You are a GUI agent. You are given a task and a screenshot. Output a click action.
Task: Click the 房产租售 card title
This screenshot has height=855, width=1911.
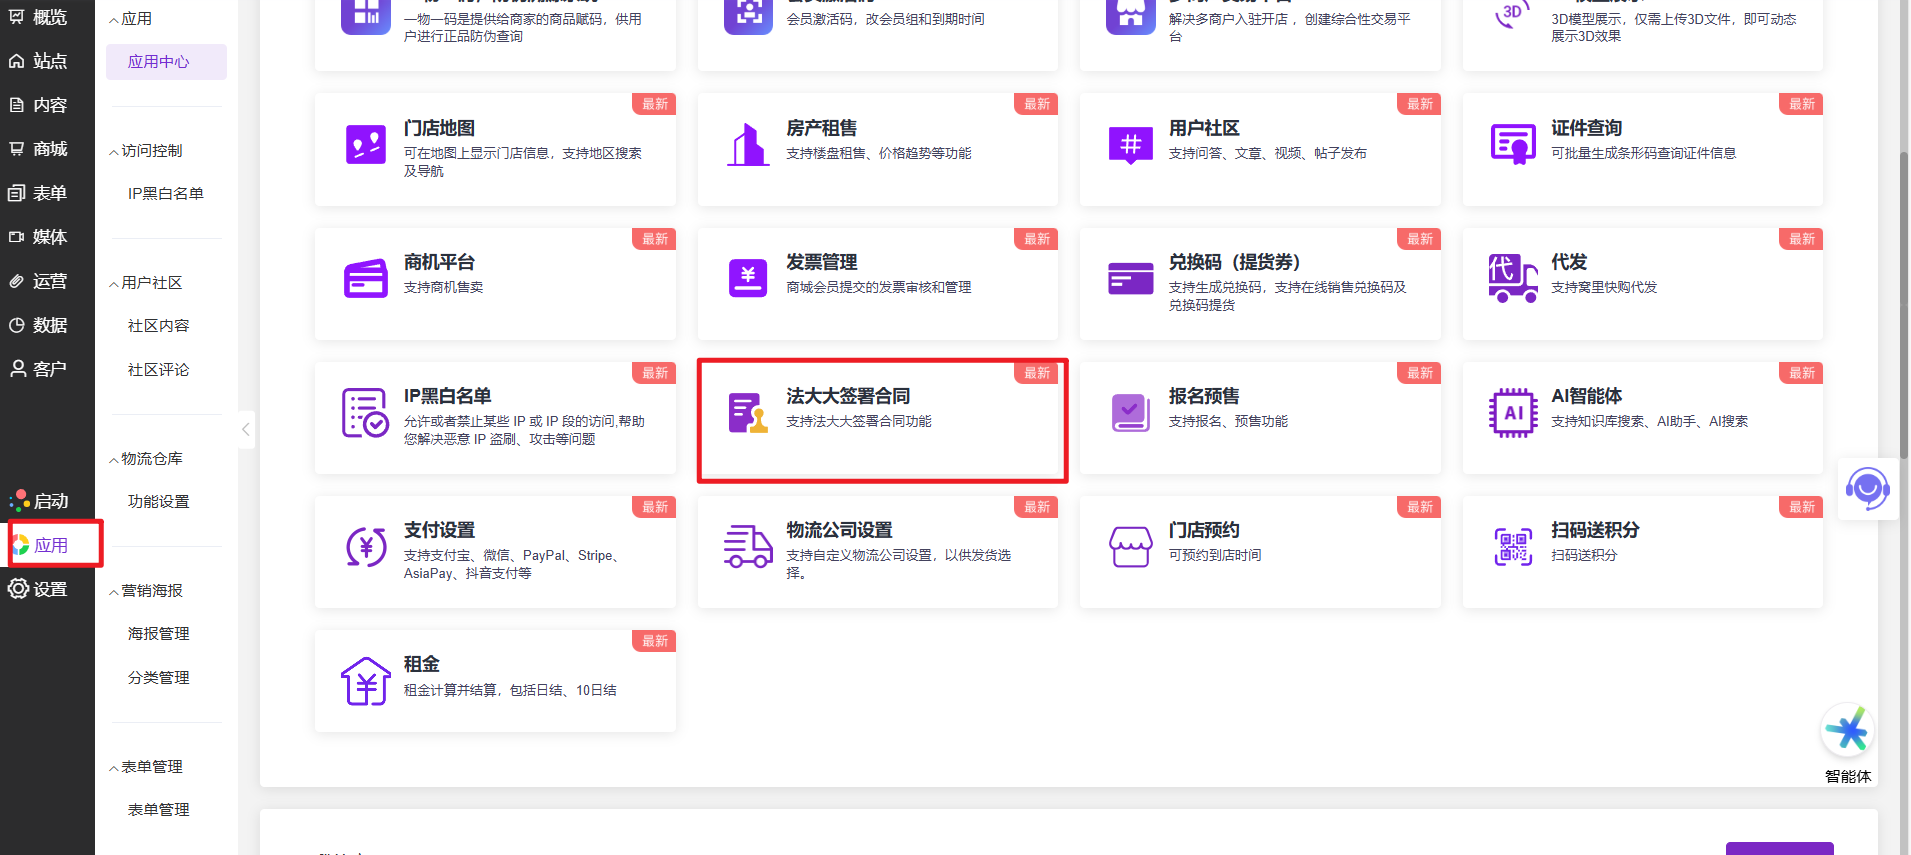(822, 128)
